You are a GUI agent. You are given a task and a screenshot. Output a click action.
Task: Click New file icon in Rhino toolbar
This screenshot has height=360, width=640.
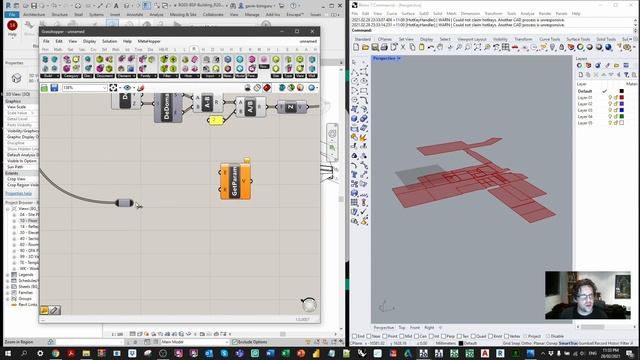point(356,47)
